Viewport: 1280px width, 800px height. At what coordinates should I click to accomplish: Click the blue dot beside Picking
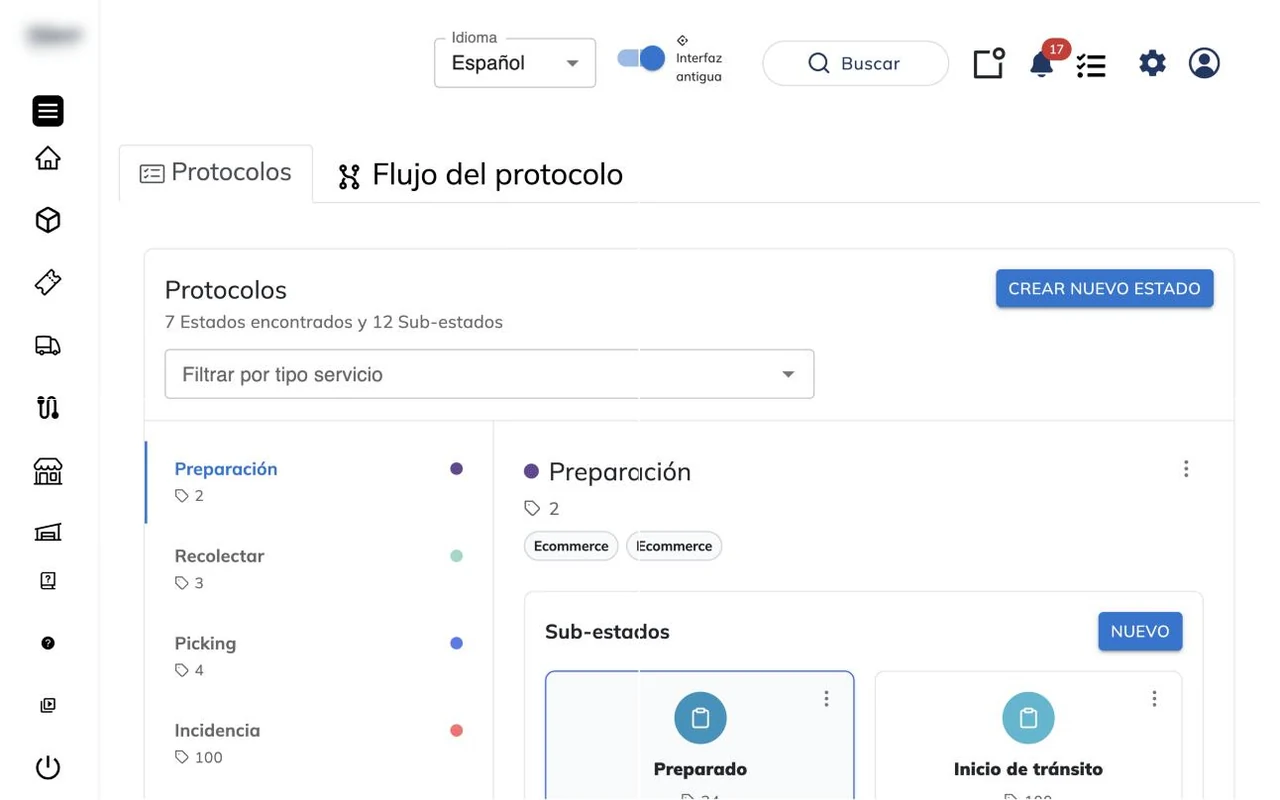pos(456,643)
